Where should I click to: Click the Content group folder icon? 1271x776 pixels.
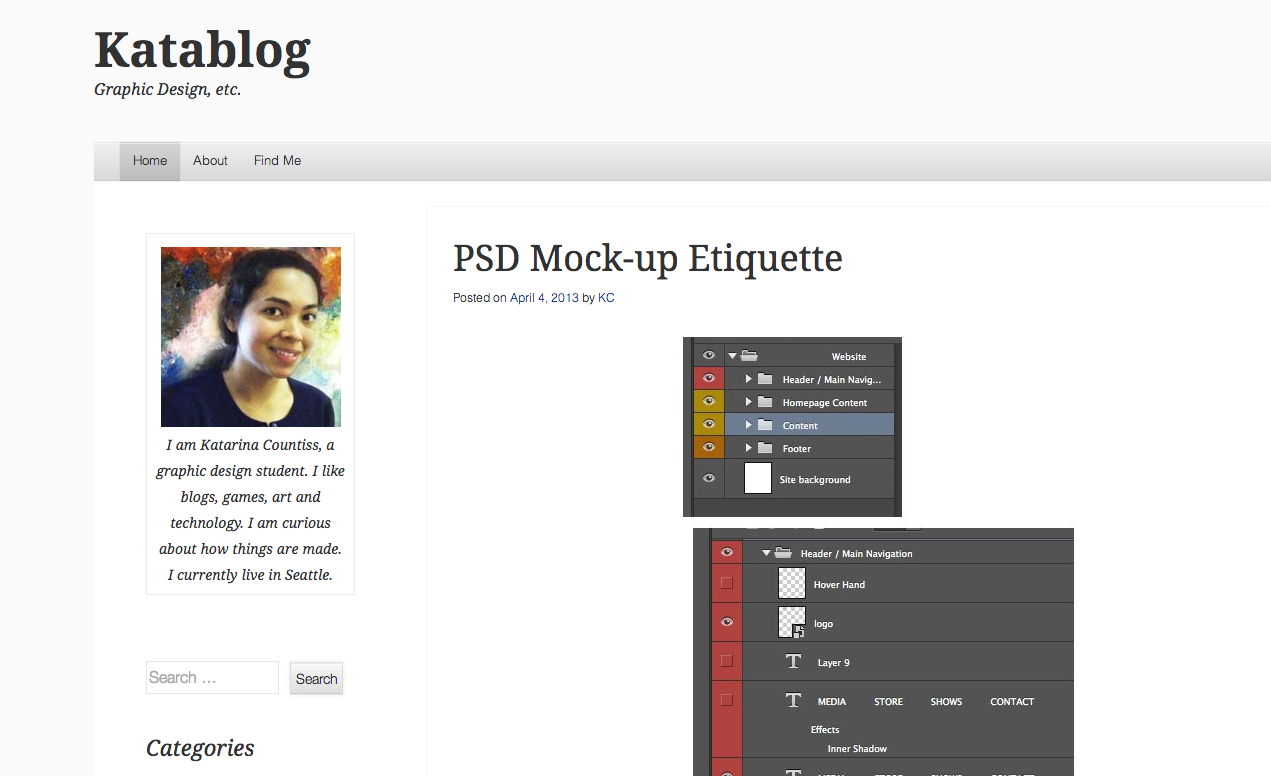[x=765, y=425]
